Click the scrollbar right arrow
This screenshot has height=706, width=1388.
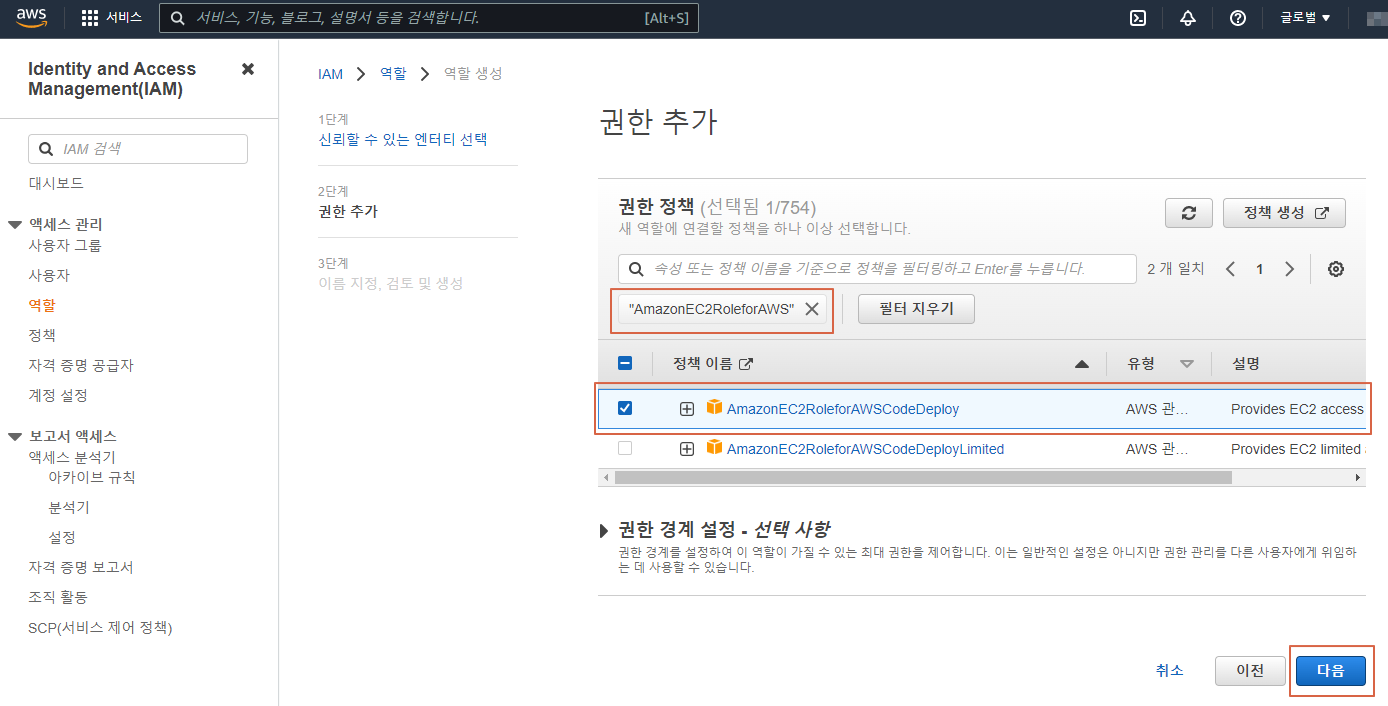click(1358, 478)
